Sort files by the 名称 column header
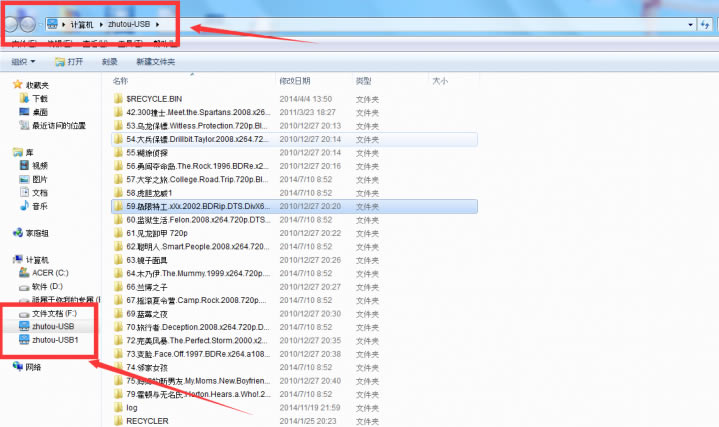Image resolution: width=719 pixels, height=427 pixels. coord(122,80)
